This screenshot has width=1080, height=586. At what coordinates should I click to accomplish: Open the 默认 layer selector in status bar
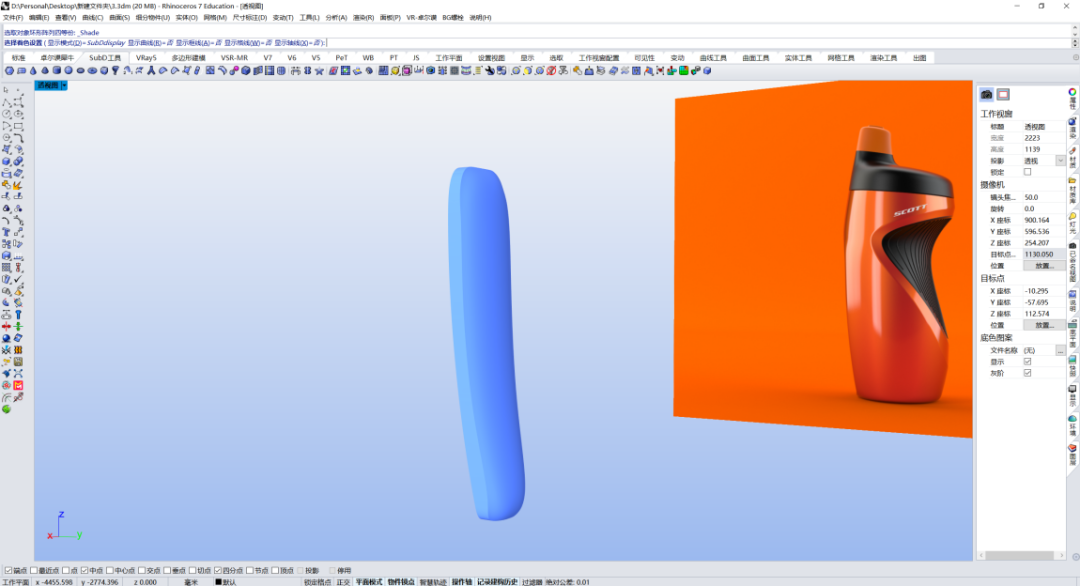(226, 582)
